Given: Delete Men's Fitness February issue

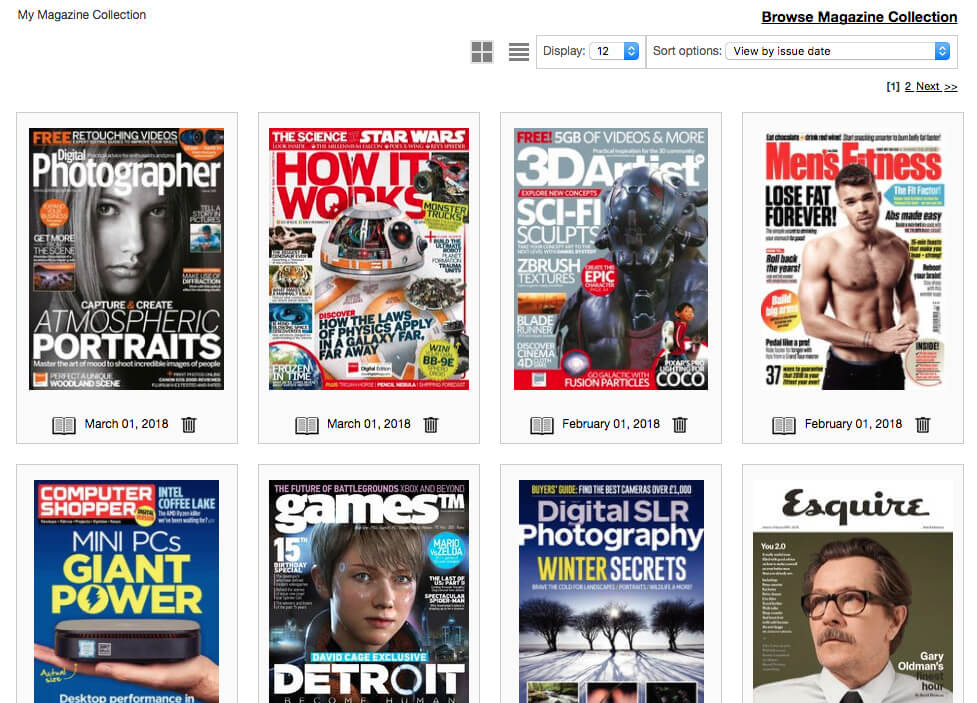Looking at the screenshot, I should coord(923,425).
